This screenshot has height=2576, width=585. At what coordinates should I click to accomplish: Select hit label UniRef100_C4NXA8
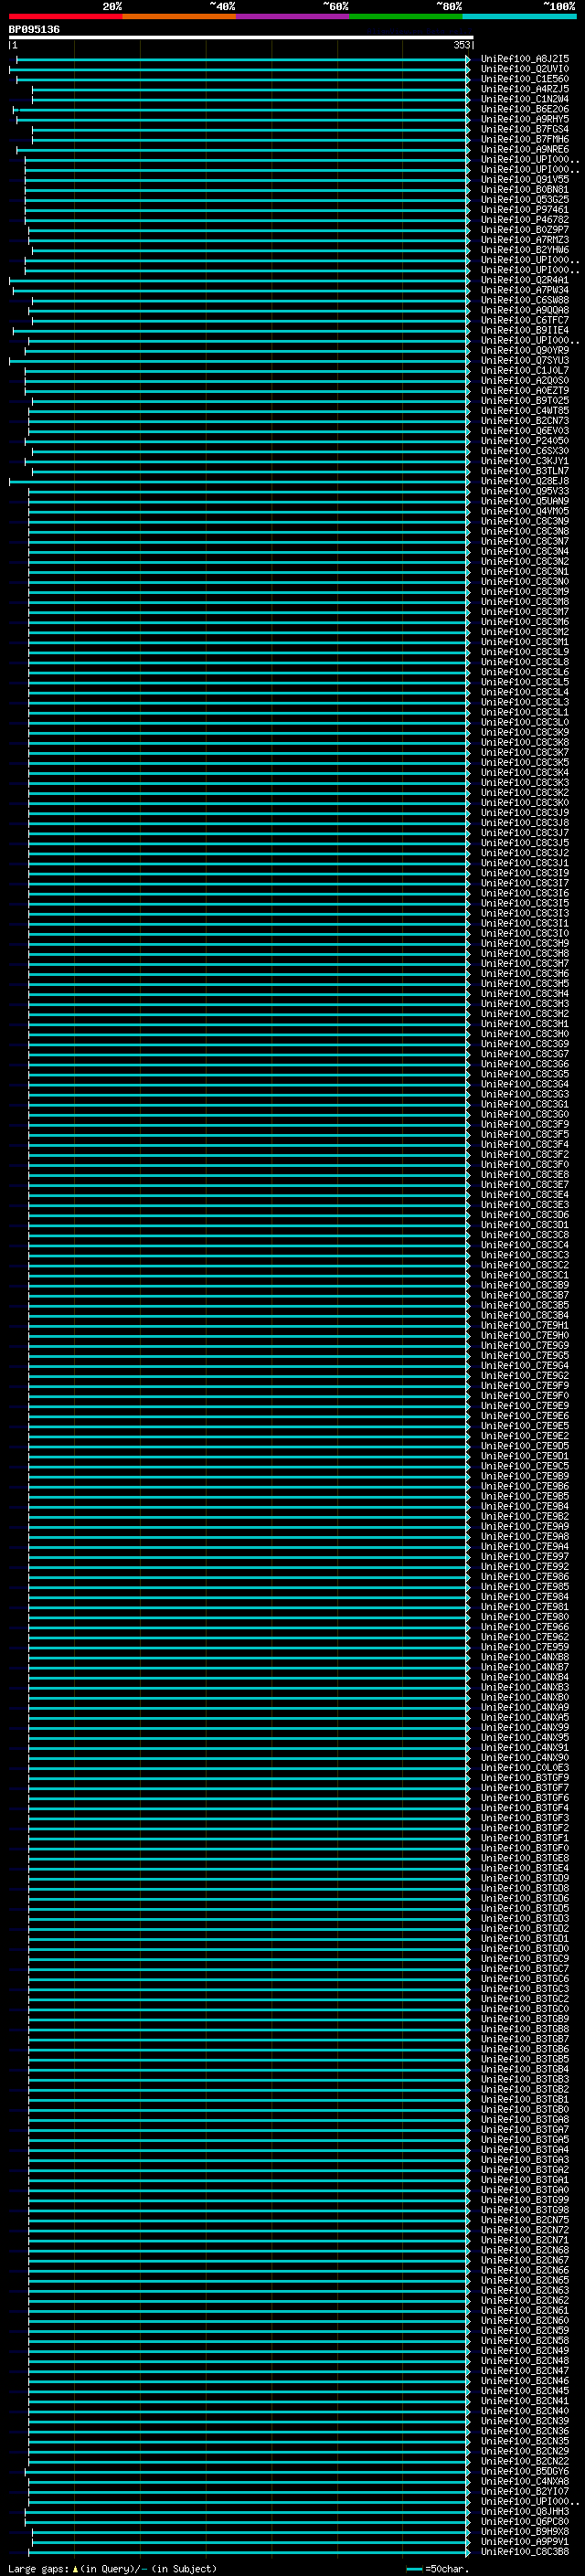point(525,2481)
